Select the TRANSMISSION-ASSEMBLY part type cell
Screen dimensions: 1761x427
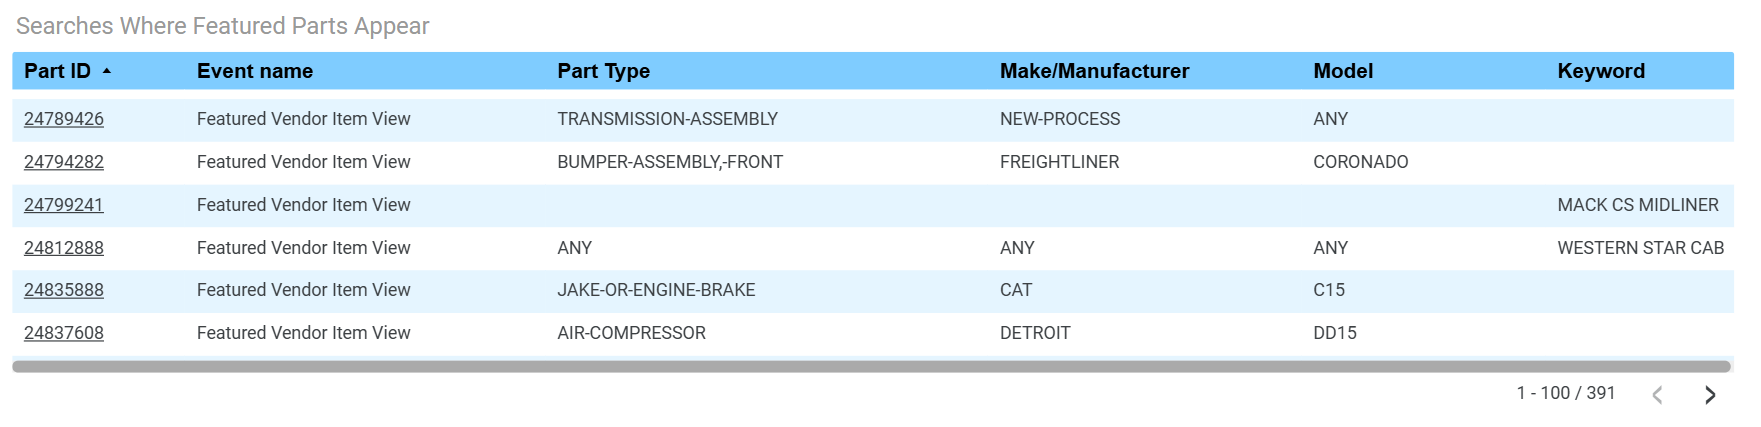tap(667, 119)
